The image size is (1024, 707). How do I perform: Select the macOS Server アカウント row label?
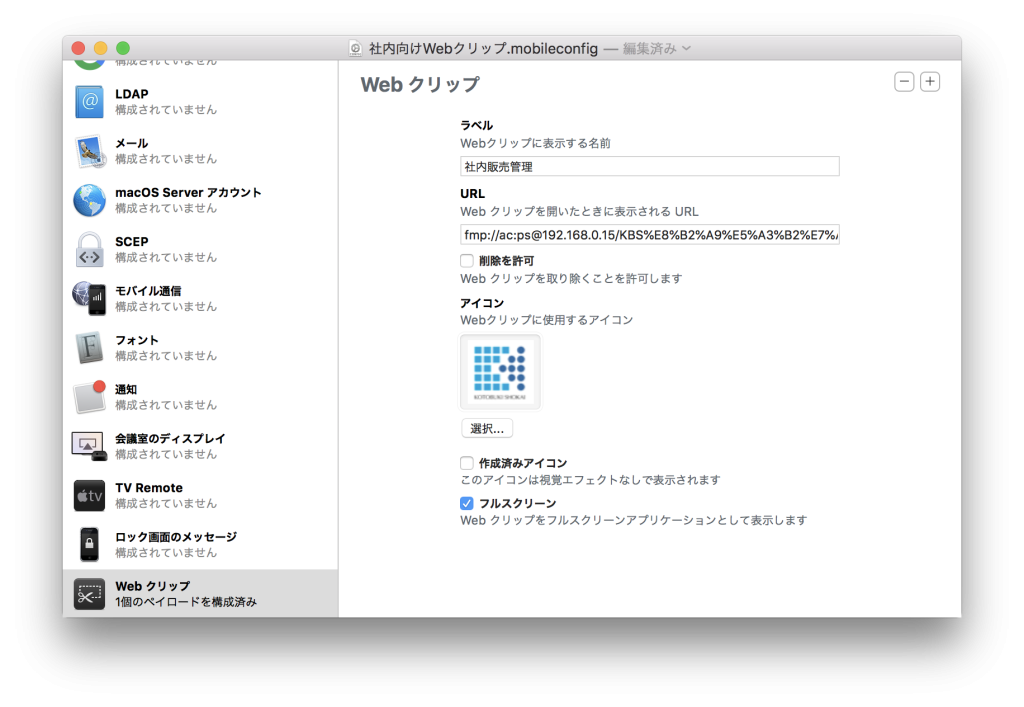(x=188, y=193)
